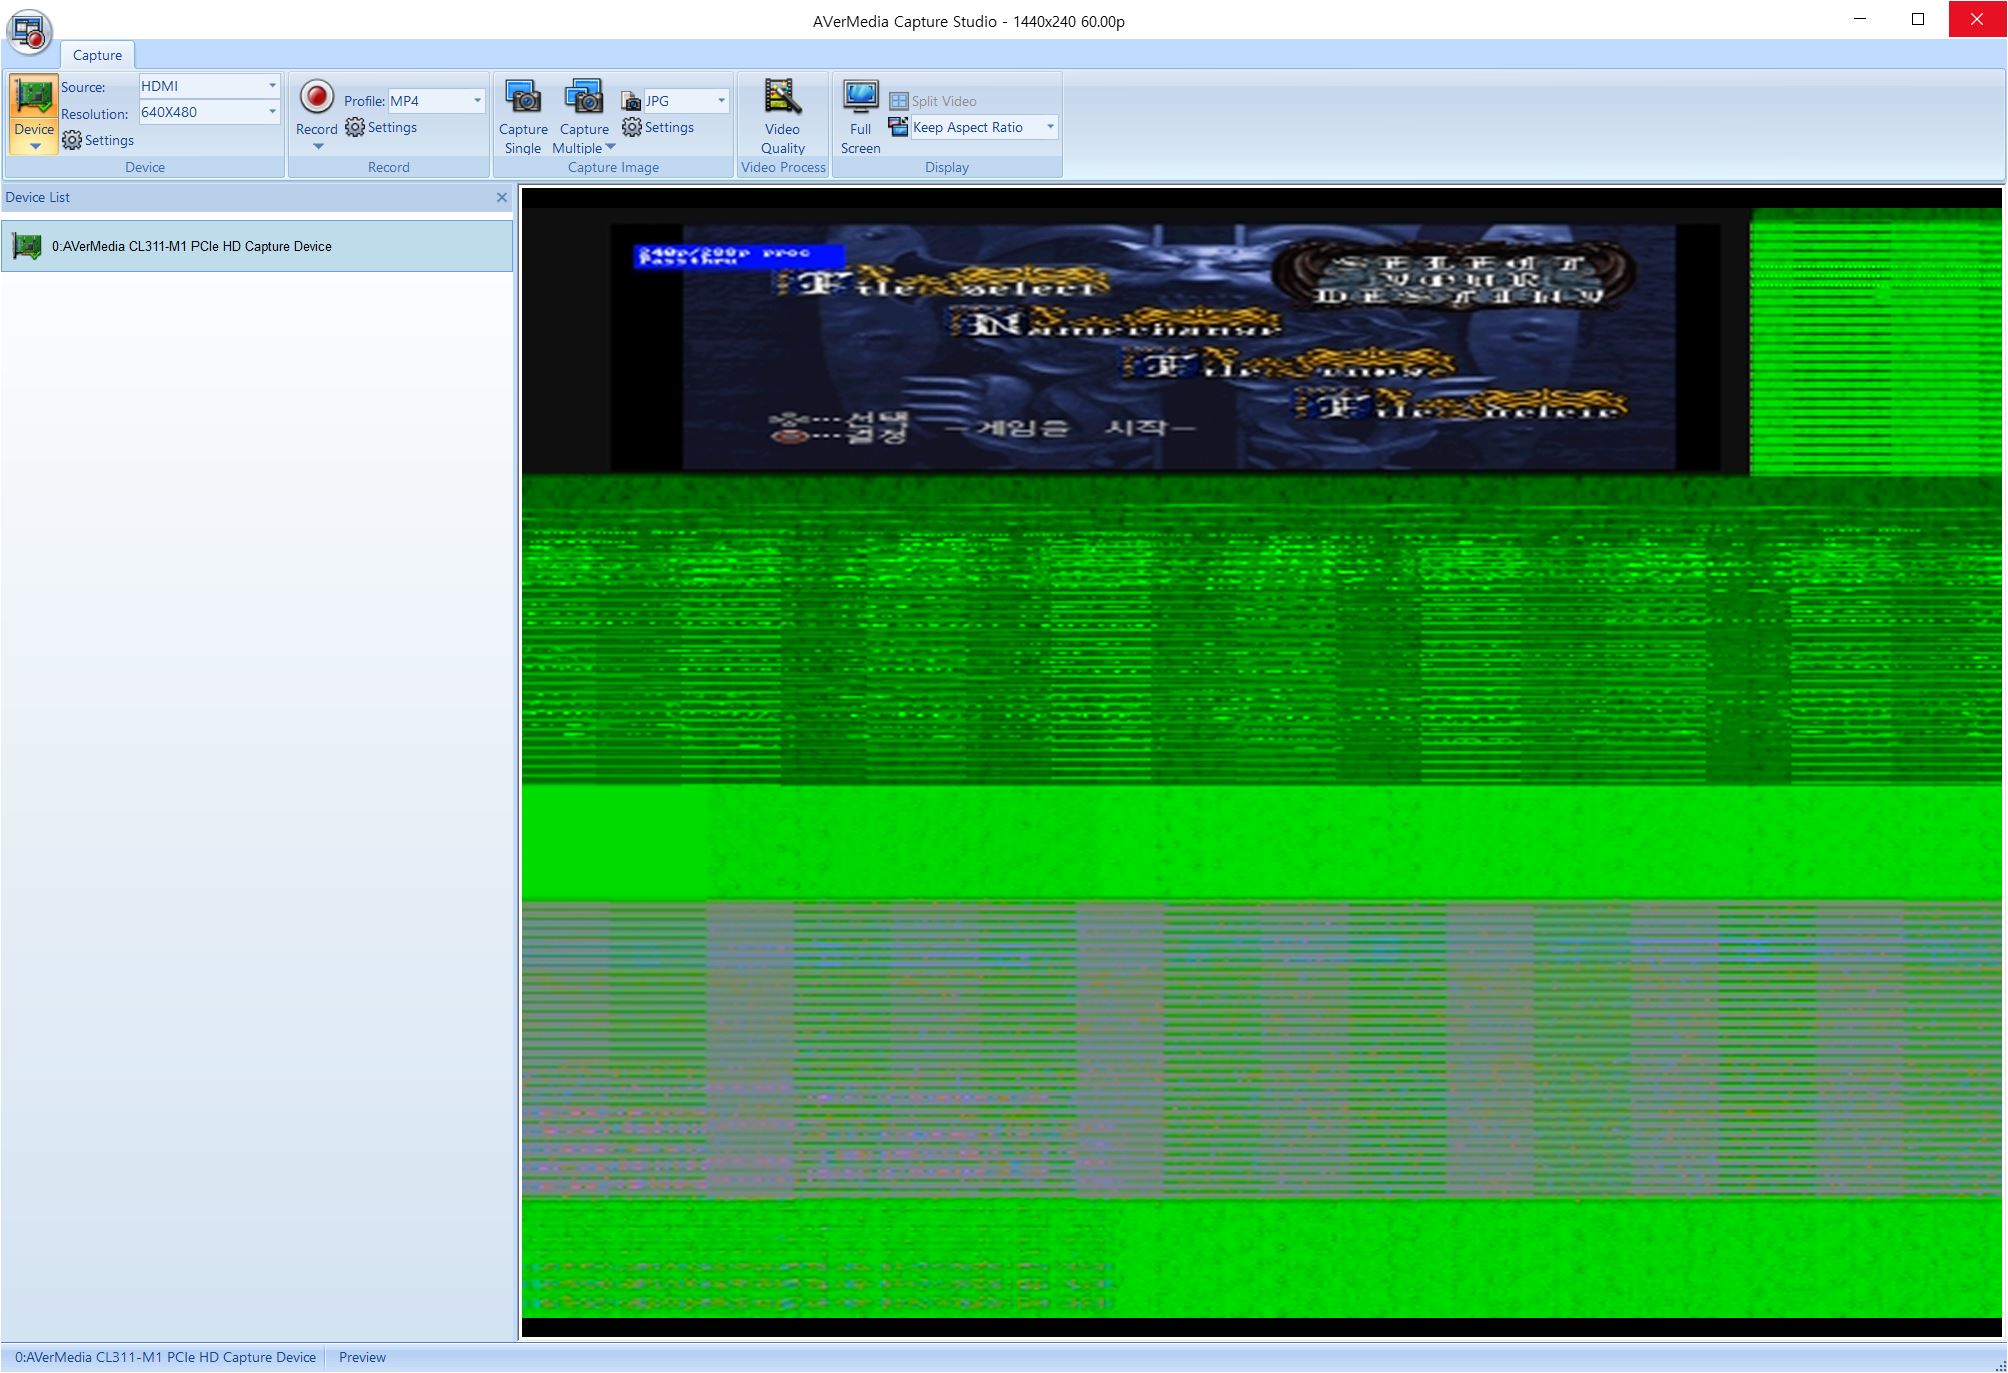This screenshot has width=2008, height=1373.
Task: Open the JPG image format dropdown
Action: point(721,101)
